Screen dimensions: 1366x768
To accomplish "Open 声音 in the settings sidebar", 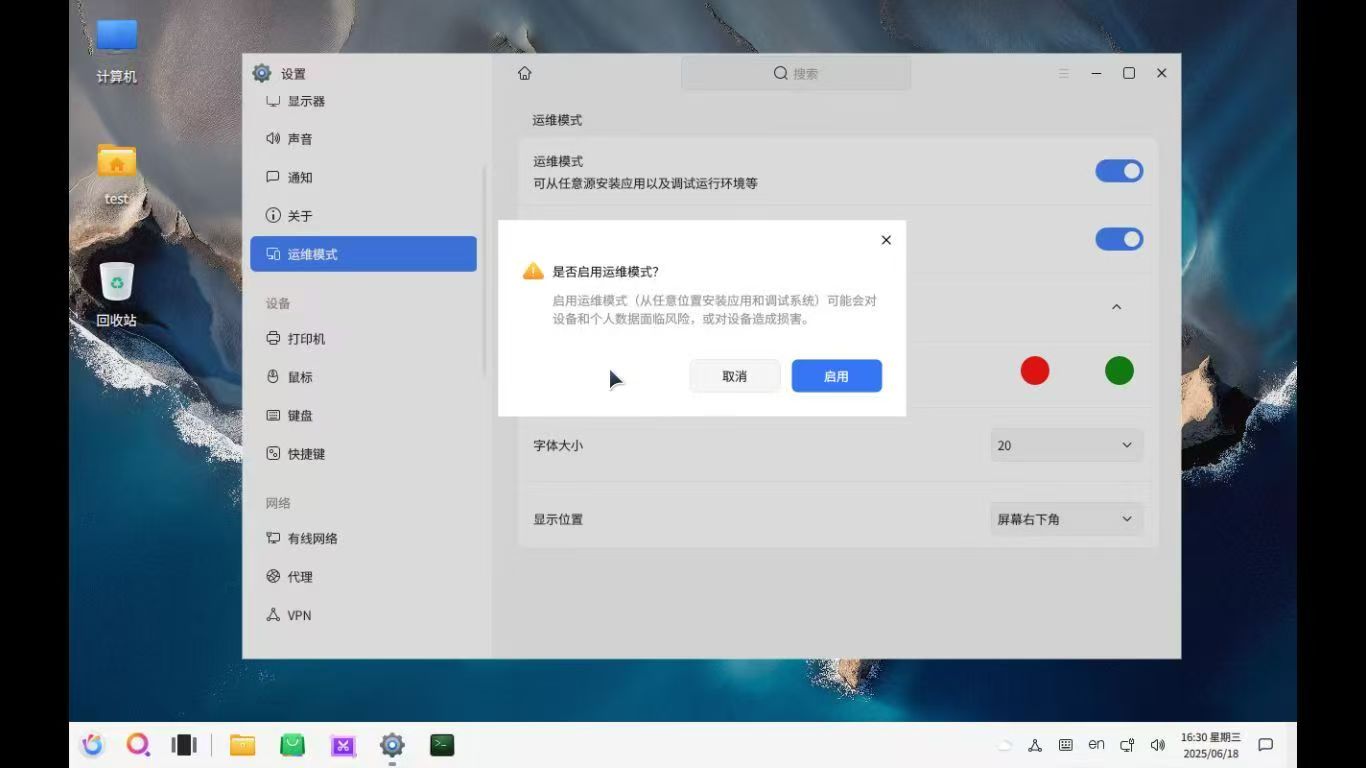I will 364,139.
